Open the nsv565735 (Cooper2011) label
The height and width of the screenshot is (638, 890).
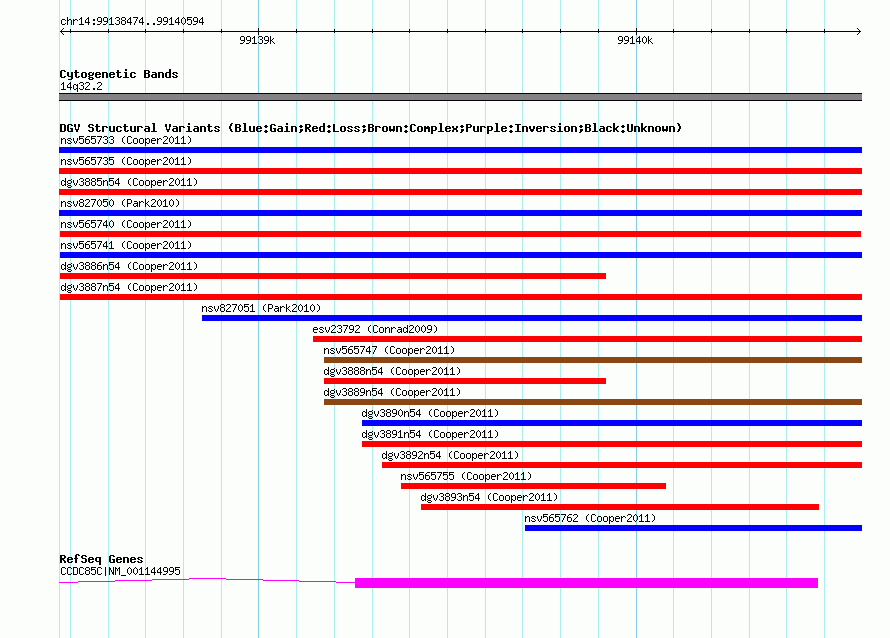(x=126, y=161)
